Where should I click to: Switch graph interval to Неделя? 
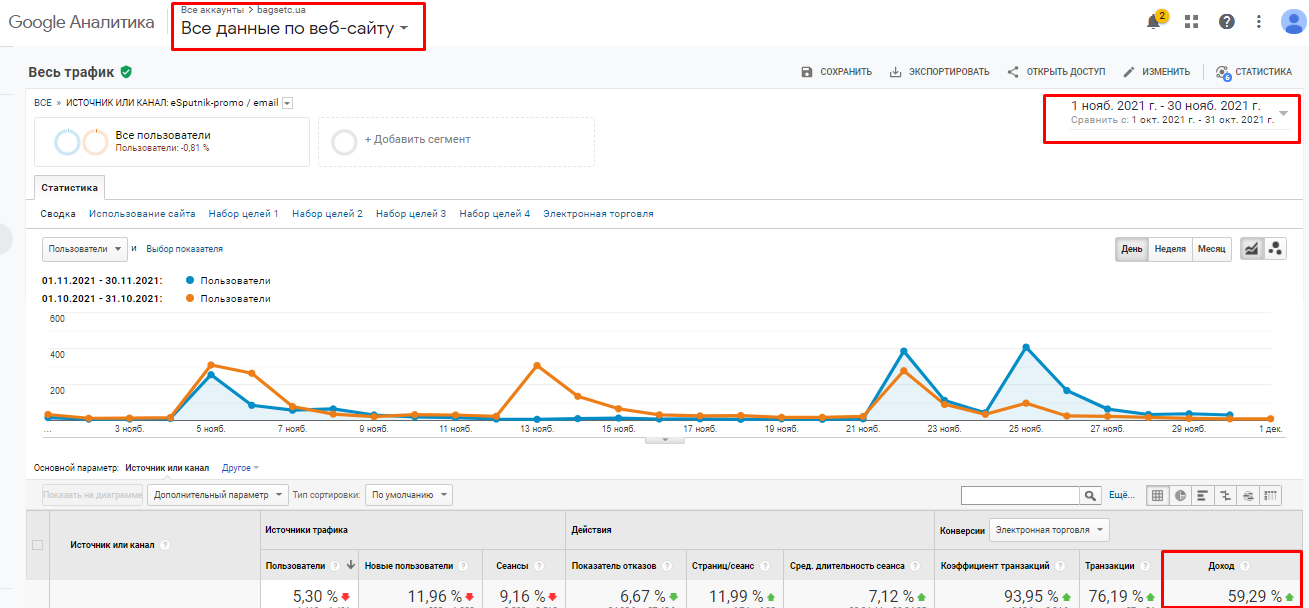tap(1170, 249)
